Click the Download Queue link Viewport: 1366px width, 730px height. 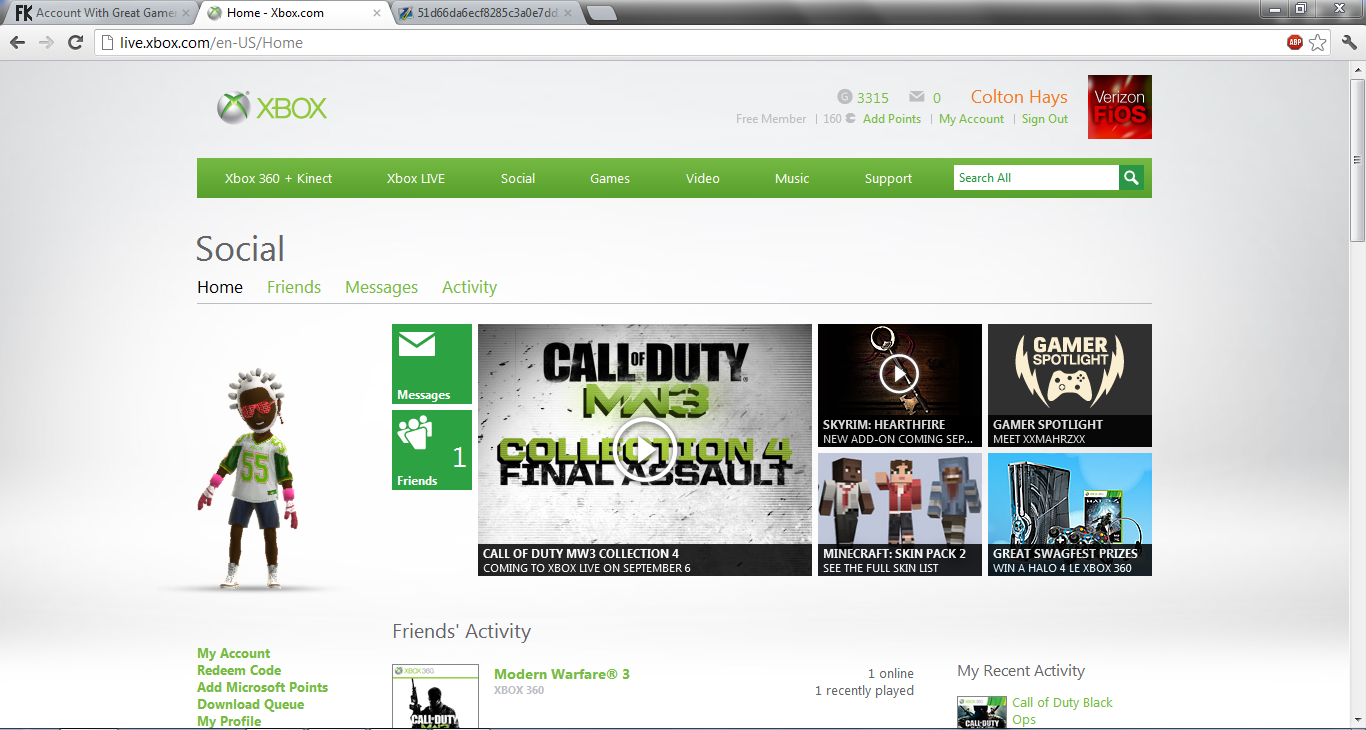250,704
